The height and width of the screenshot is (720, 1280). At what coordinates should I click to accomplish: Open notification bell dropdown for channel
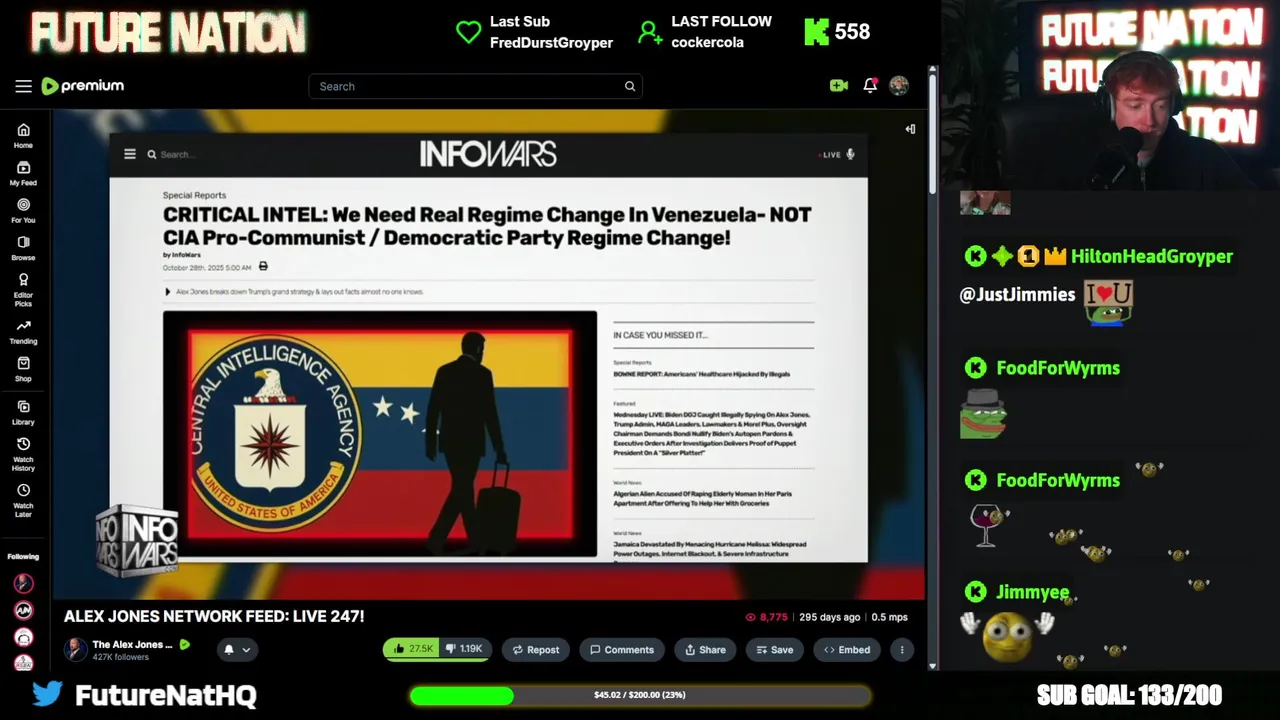point(236,650)
